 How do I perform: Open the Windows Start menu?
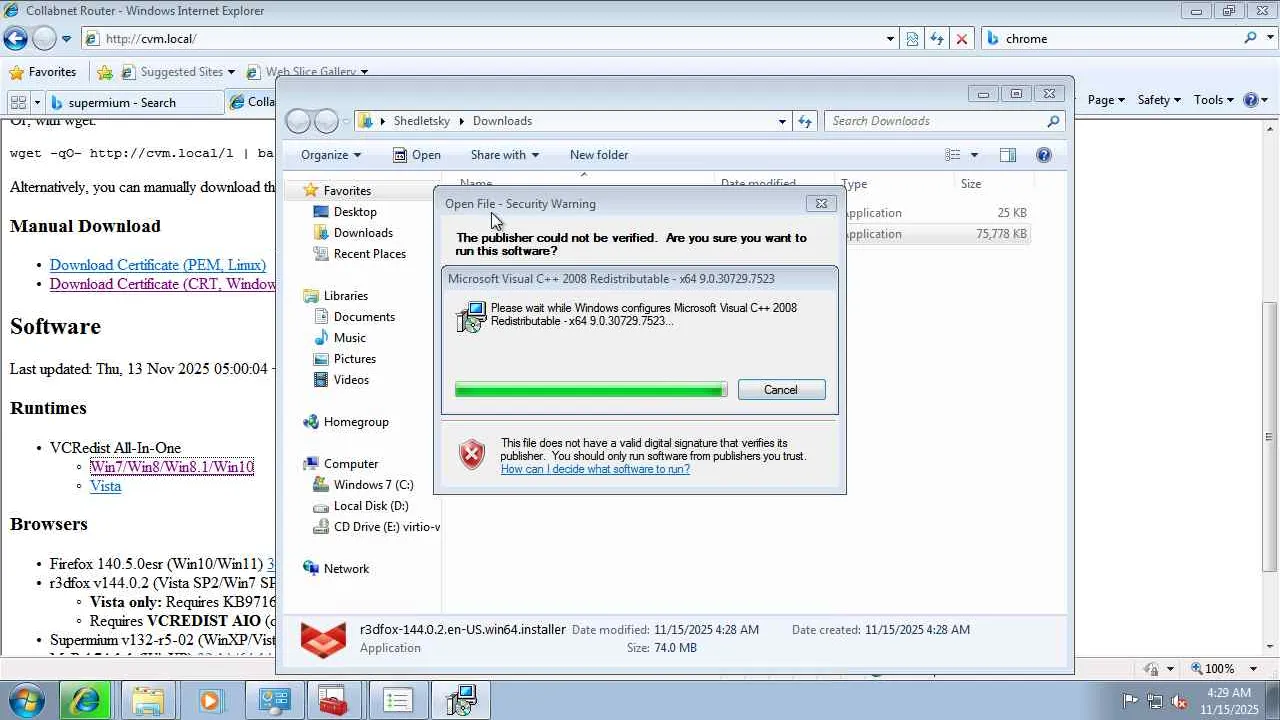click(24, 700)
